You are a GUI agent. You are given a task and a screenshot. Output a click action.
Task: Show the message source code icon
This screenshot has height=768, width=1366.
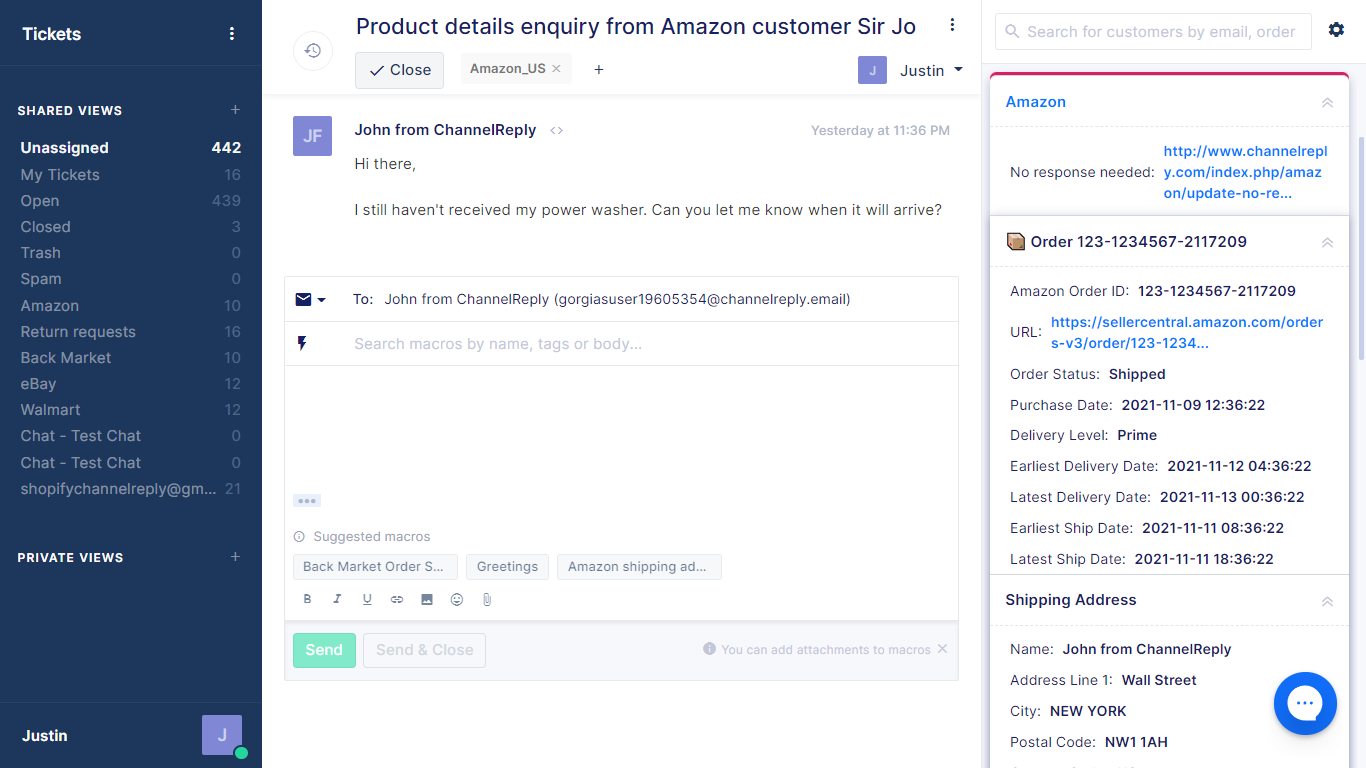click(x=557, y=131)
